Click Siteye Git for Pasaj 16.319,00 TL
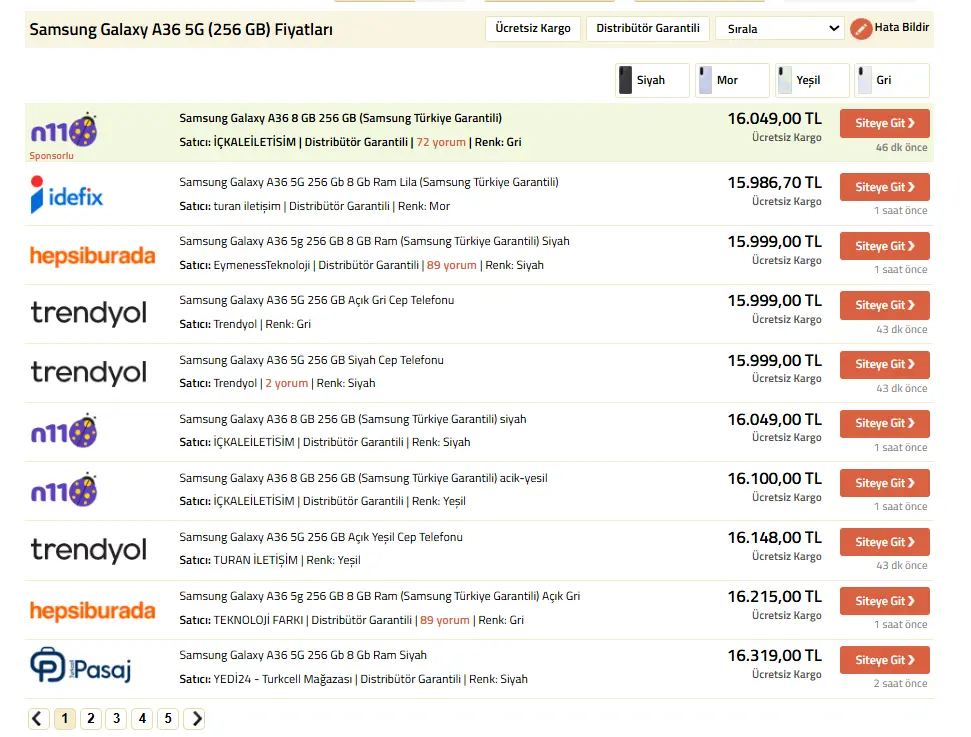The height and width of the screenshot is (737, 971). click(884, 660)
